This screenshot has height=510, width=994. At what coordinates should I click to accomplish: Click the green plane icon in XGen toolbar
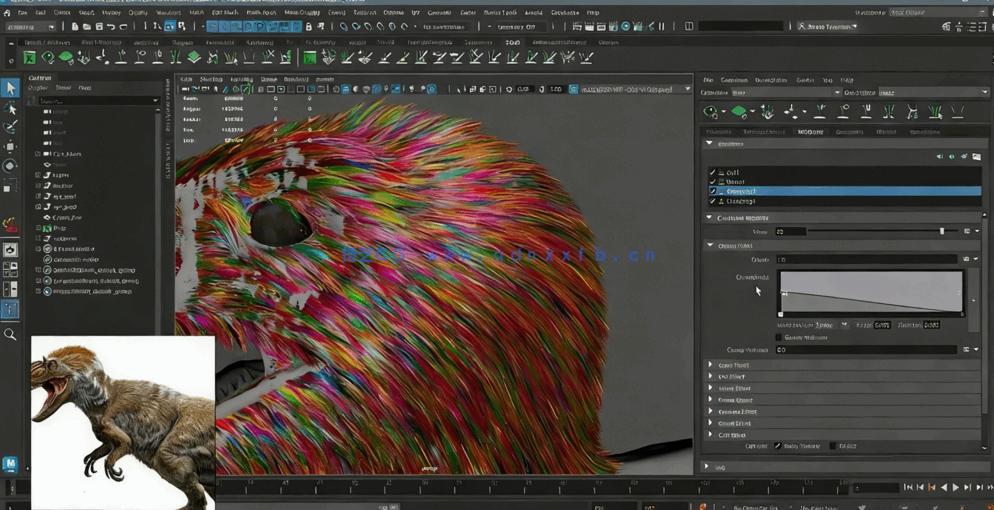tap(740, 112)
